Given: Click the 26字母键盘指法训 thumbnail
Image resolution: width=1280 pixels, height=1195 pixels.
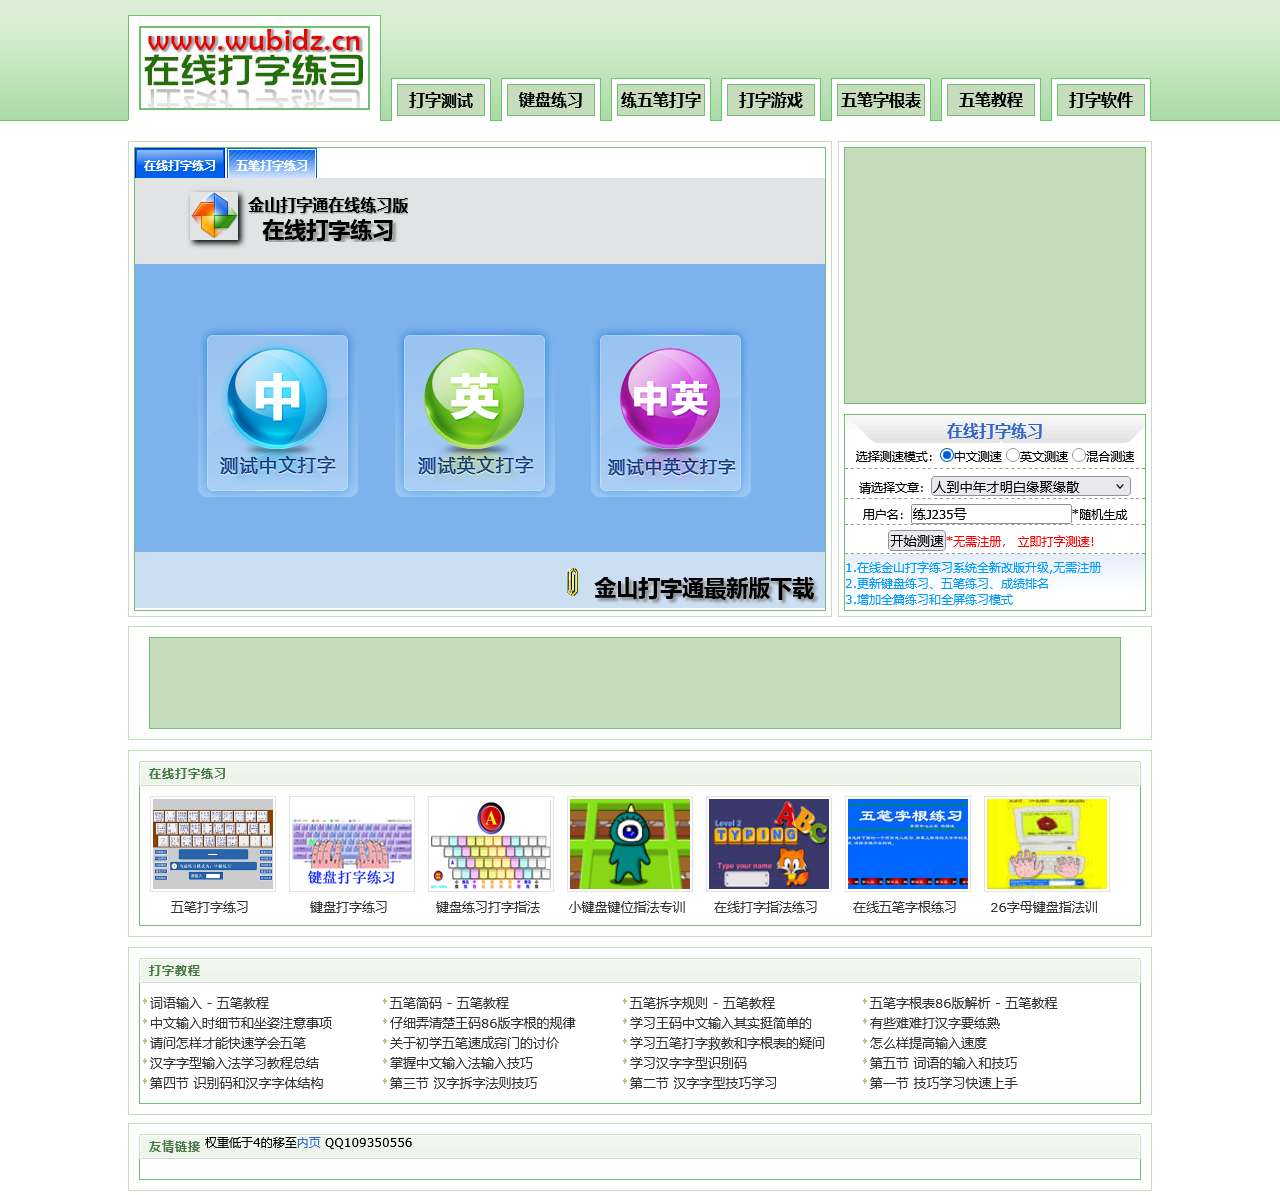Looking at the screenshot, I should tap(1047, 843).
